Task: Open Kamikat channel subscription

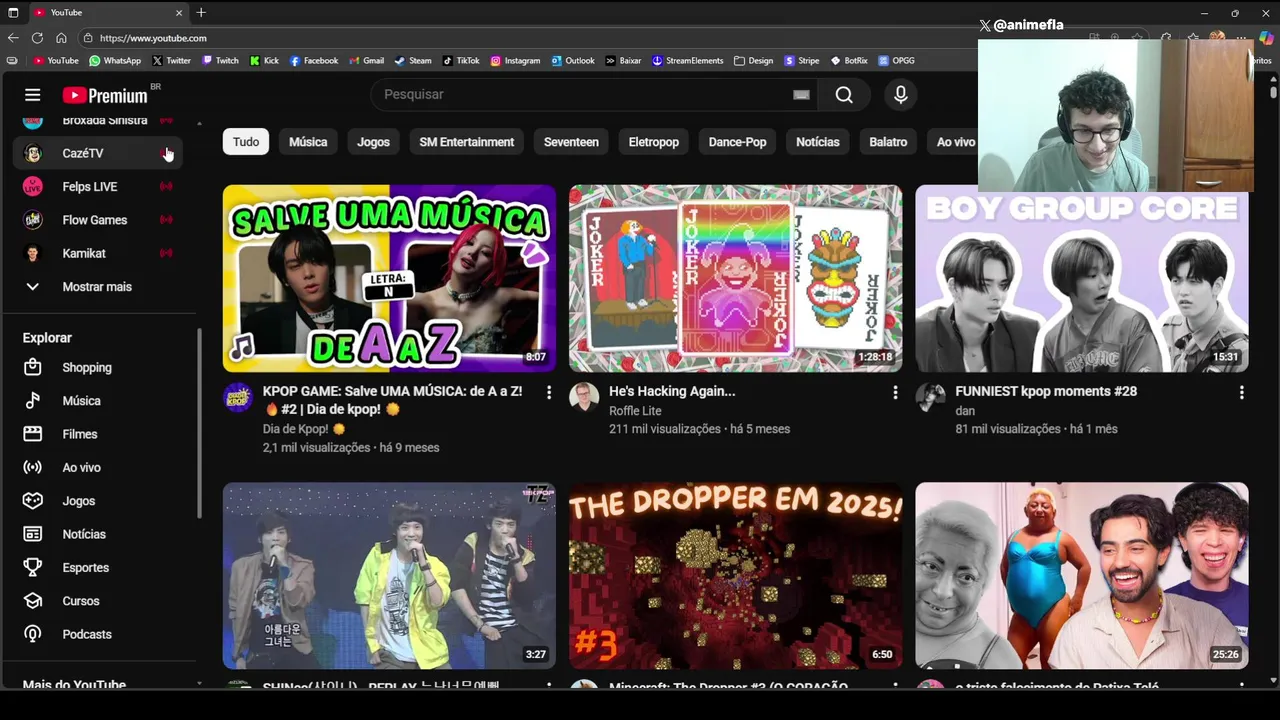Action: (98, 253)
